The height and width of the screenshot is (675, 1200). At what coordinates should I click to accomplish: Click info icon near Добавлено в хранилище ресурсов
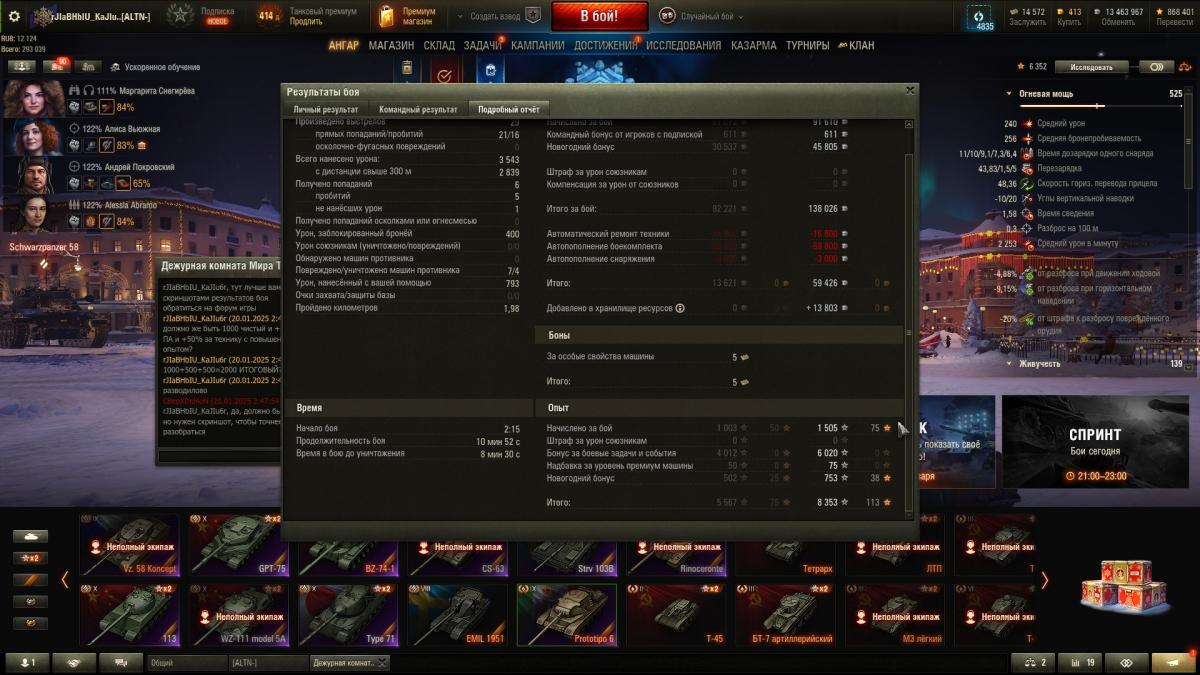click(x=680, y=308)
